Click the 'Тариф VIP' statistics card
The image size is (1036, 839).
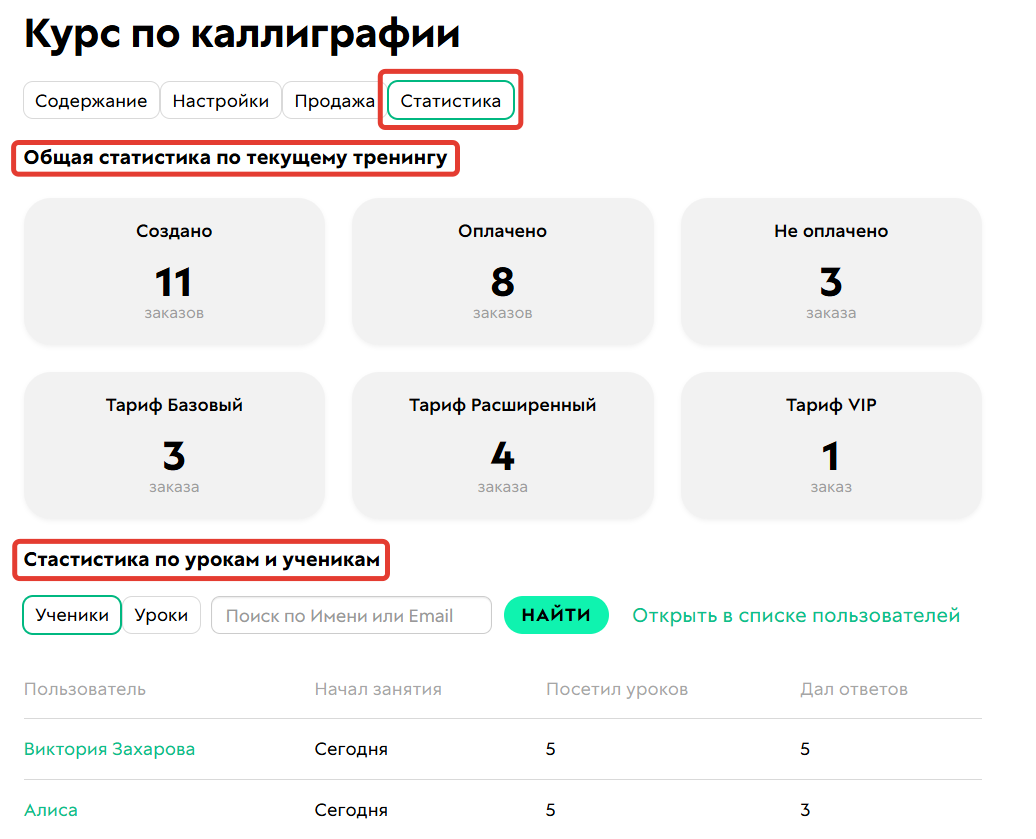tap(831, 445)
